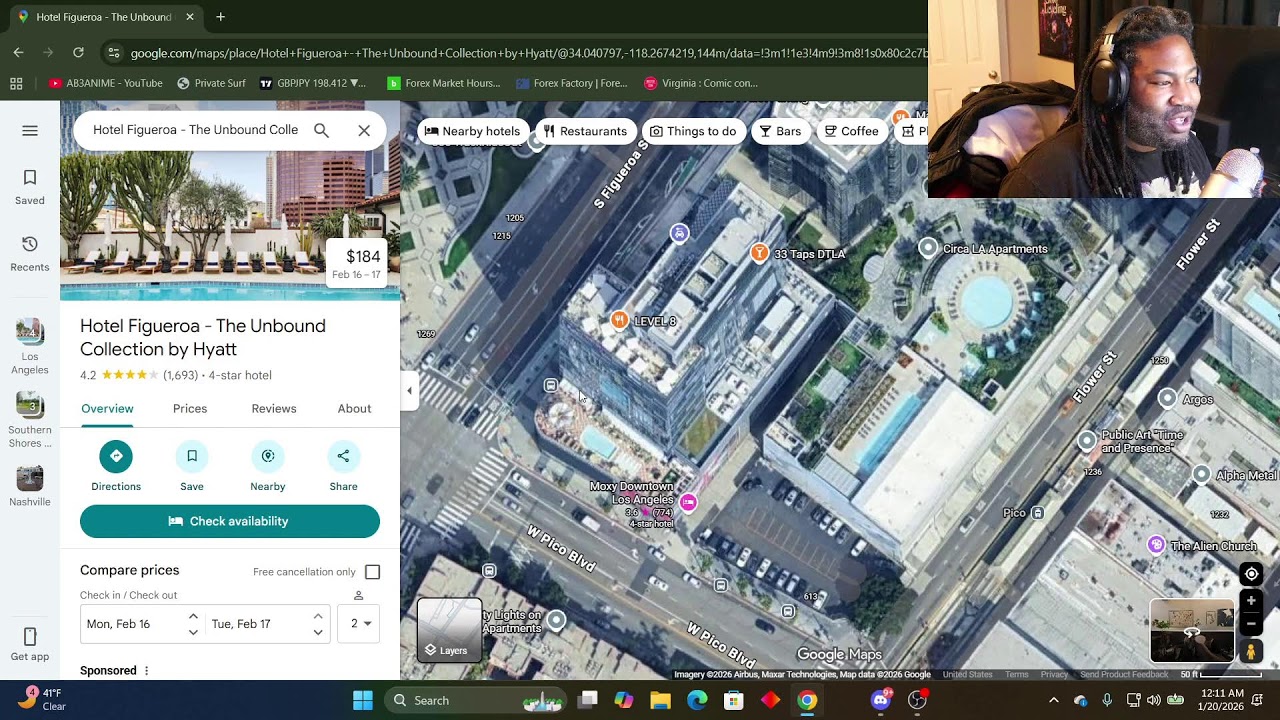Switch to the Reviews tab
1280x720 pixels.
click(x=274, y=408)
